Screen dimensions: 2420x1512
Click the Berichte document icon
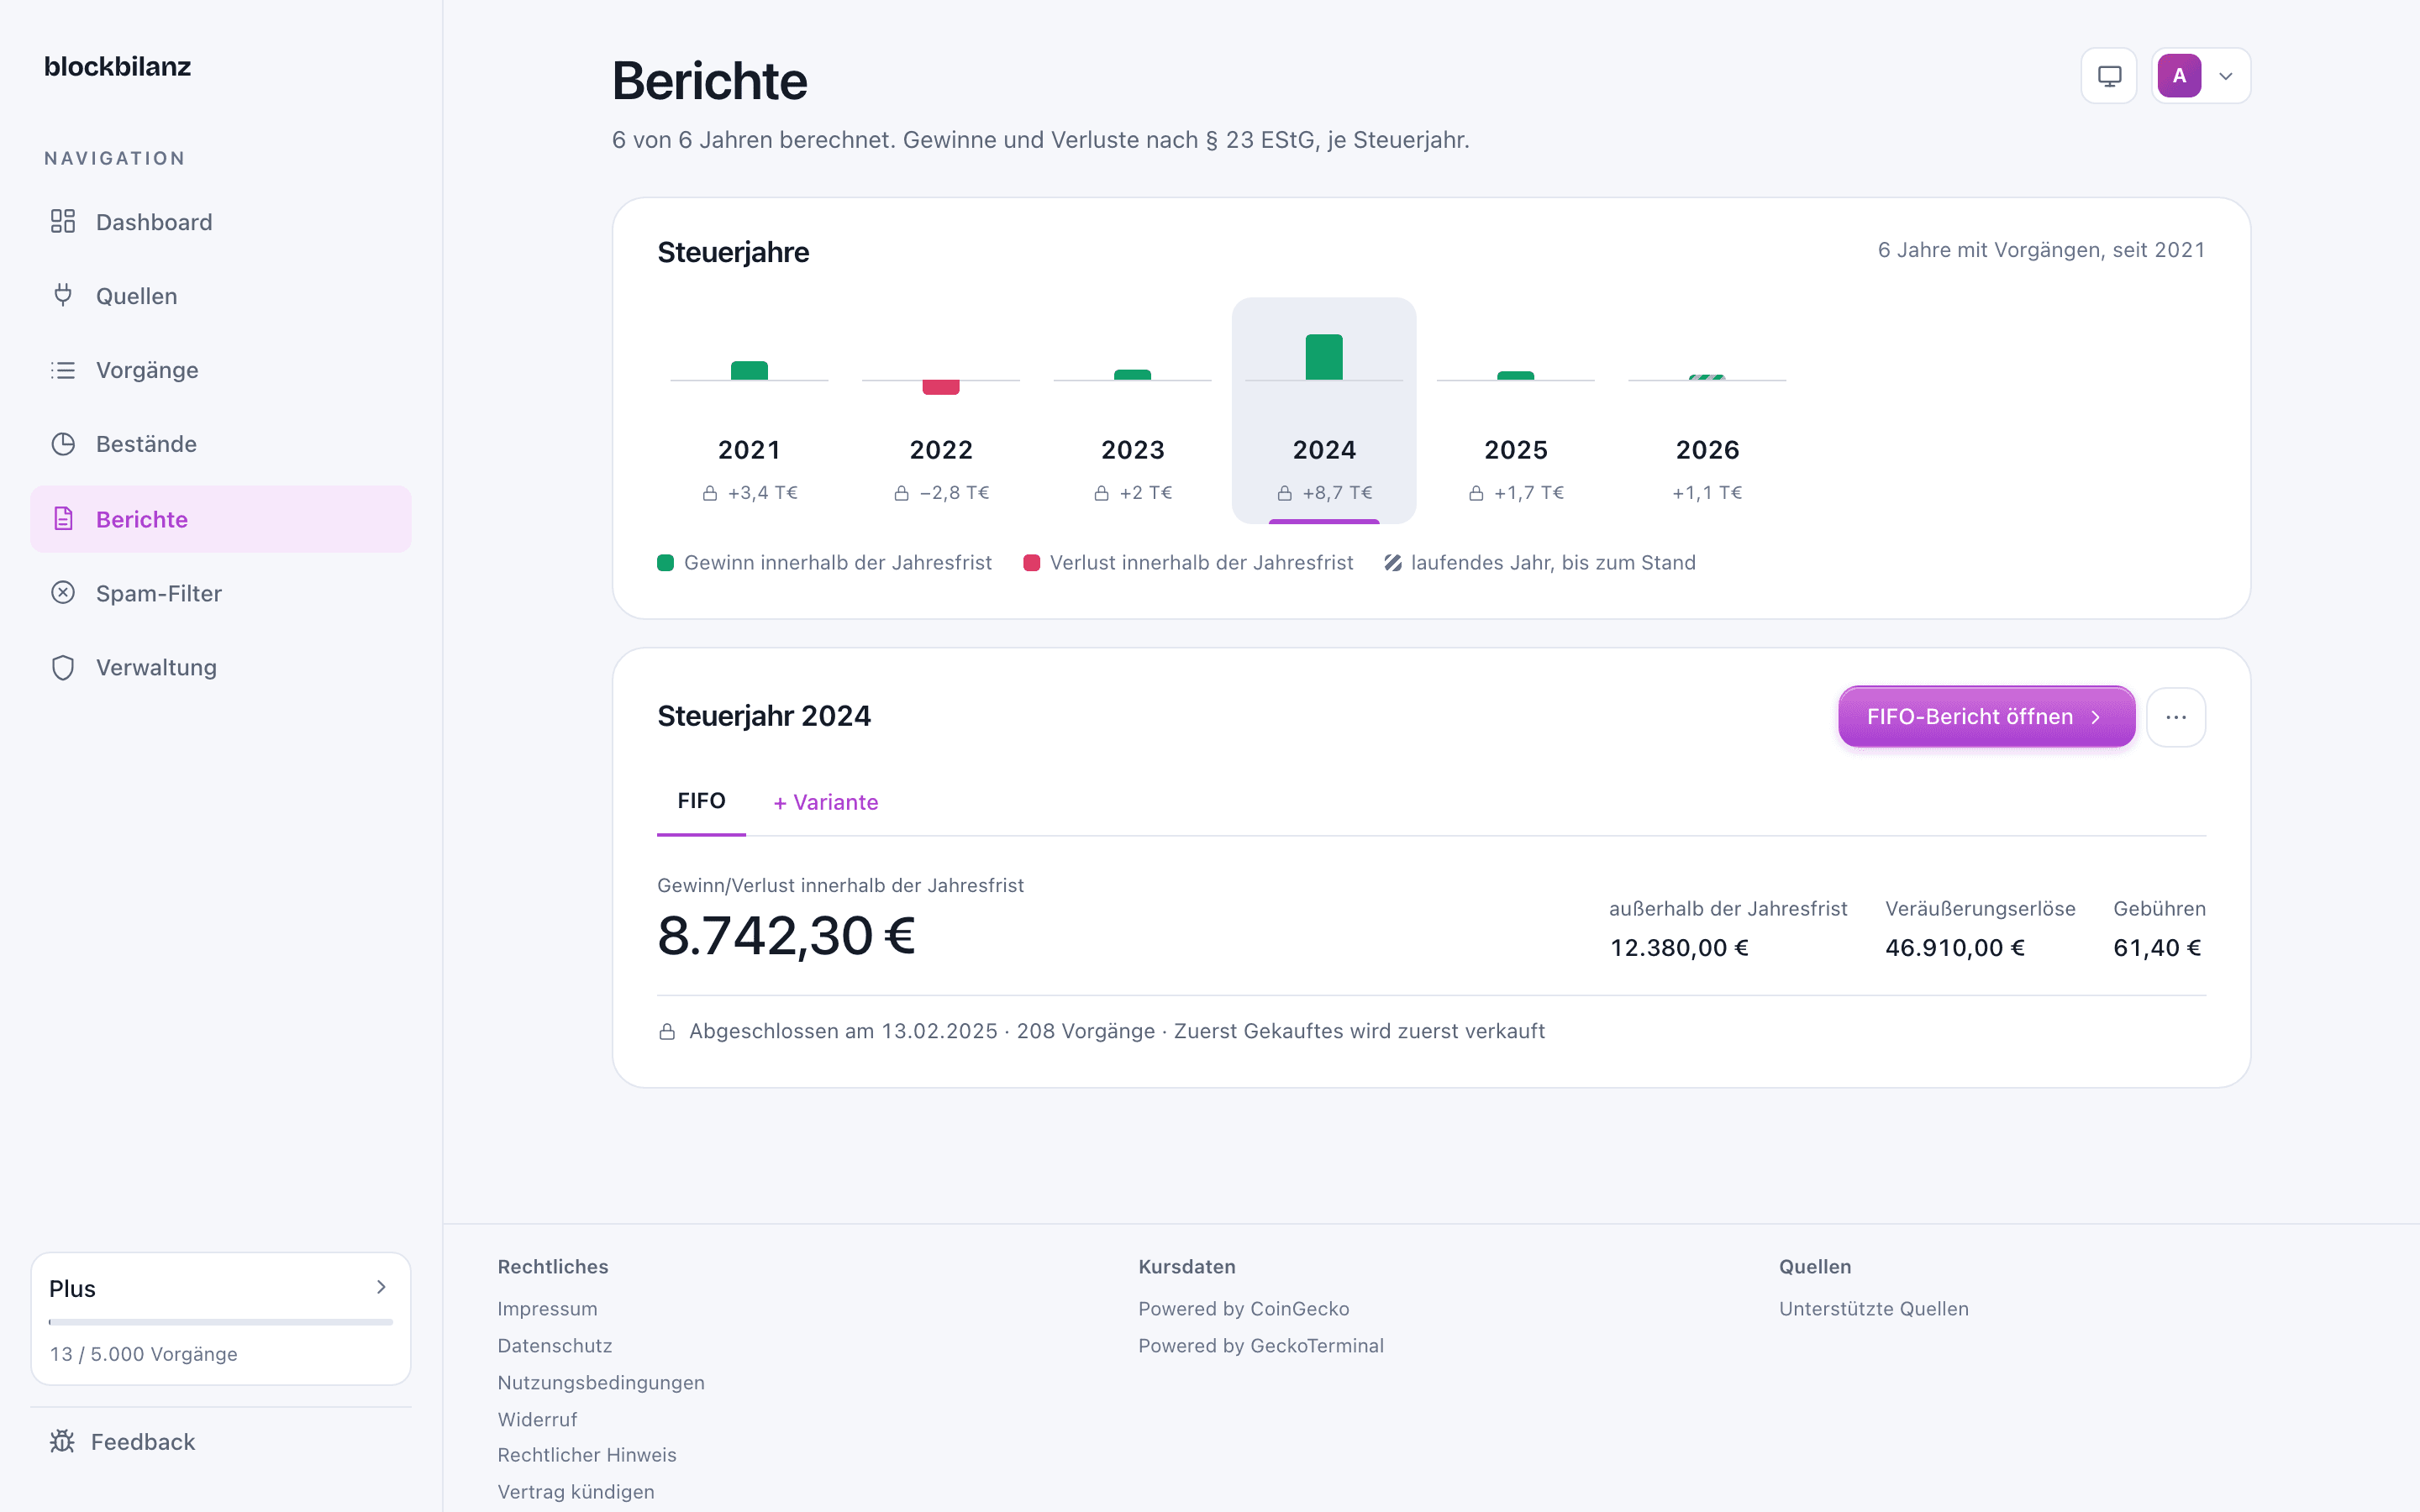coord(63,519)
